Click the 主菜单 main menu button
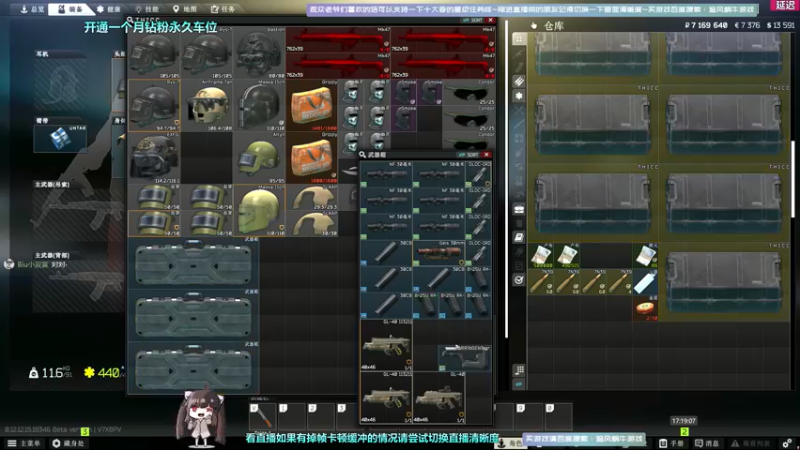Image resolution: width=800 pixels, height=450 pixels. [x=24, y=443]
